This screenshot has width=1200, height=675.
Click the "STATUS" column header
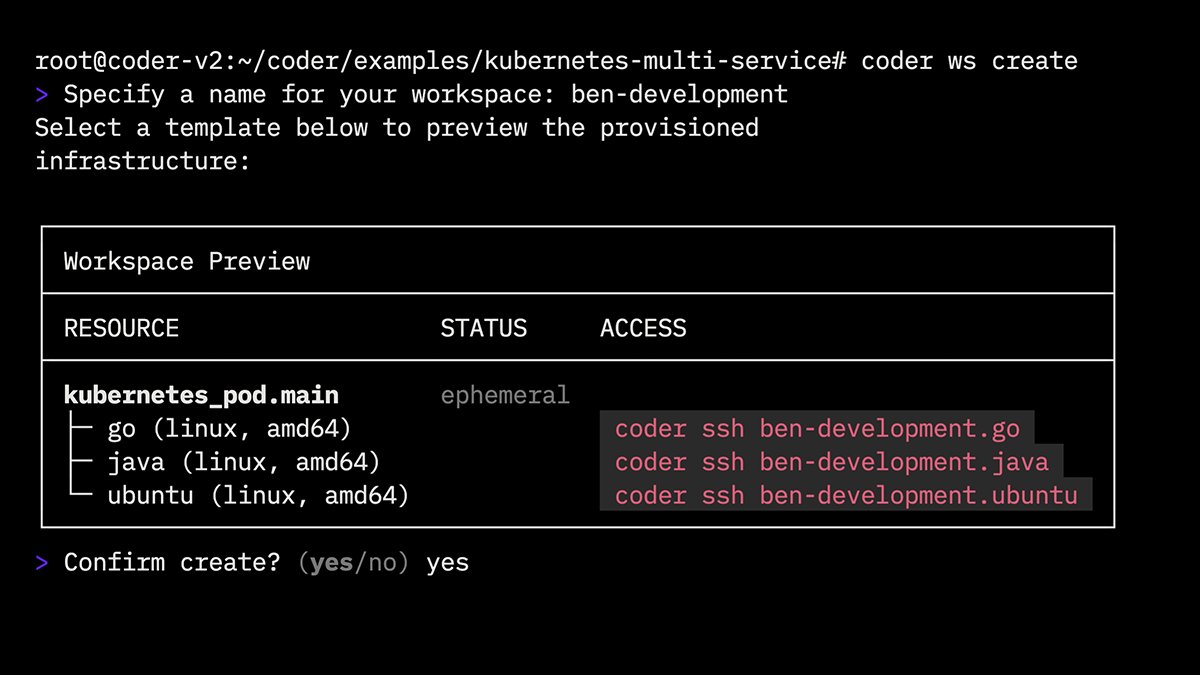point(483,329)
